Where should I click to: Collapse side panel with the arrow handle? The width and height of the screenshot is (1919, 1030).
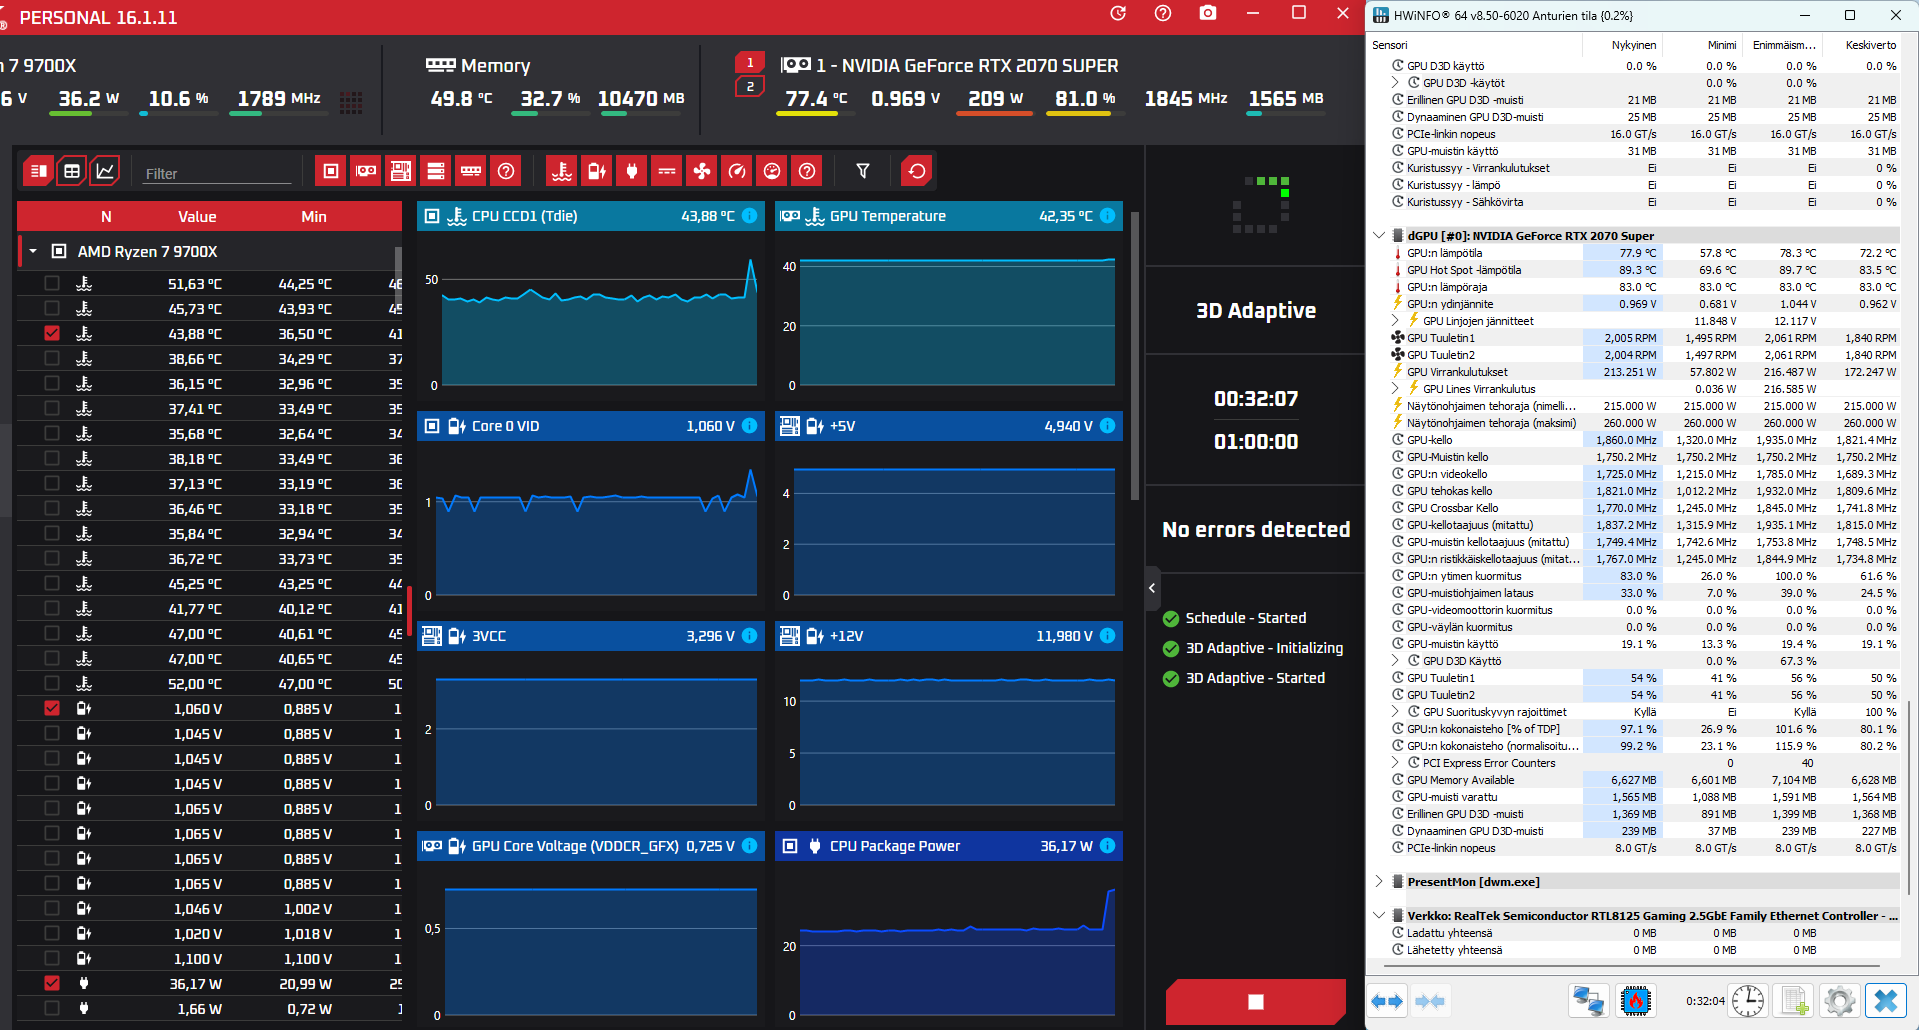point(1152,588)
